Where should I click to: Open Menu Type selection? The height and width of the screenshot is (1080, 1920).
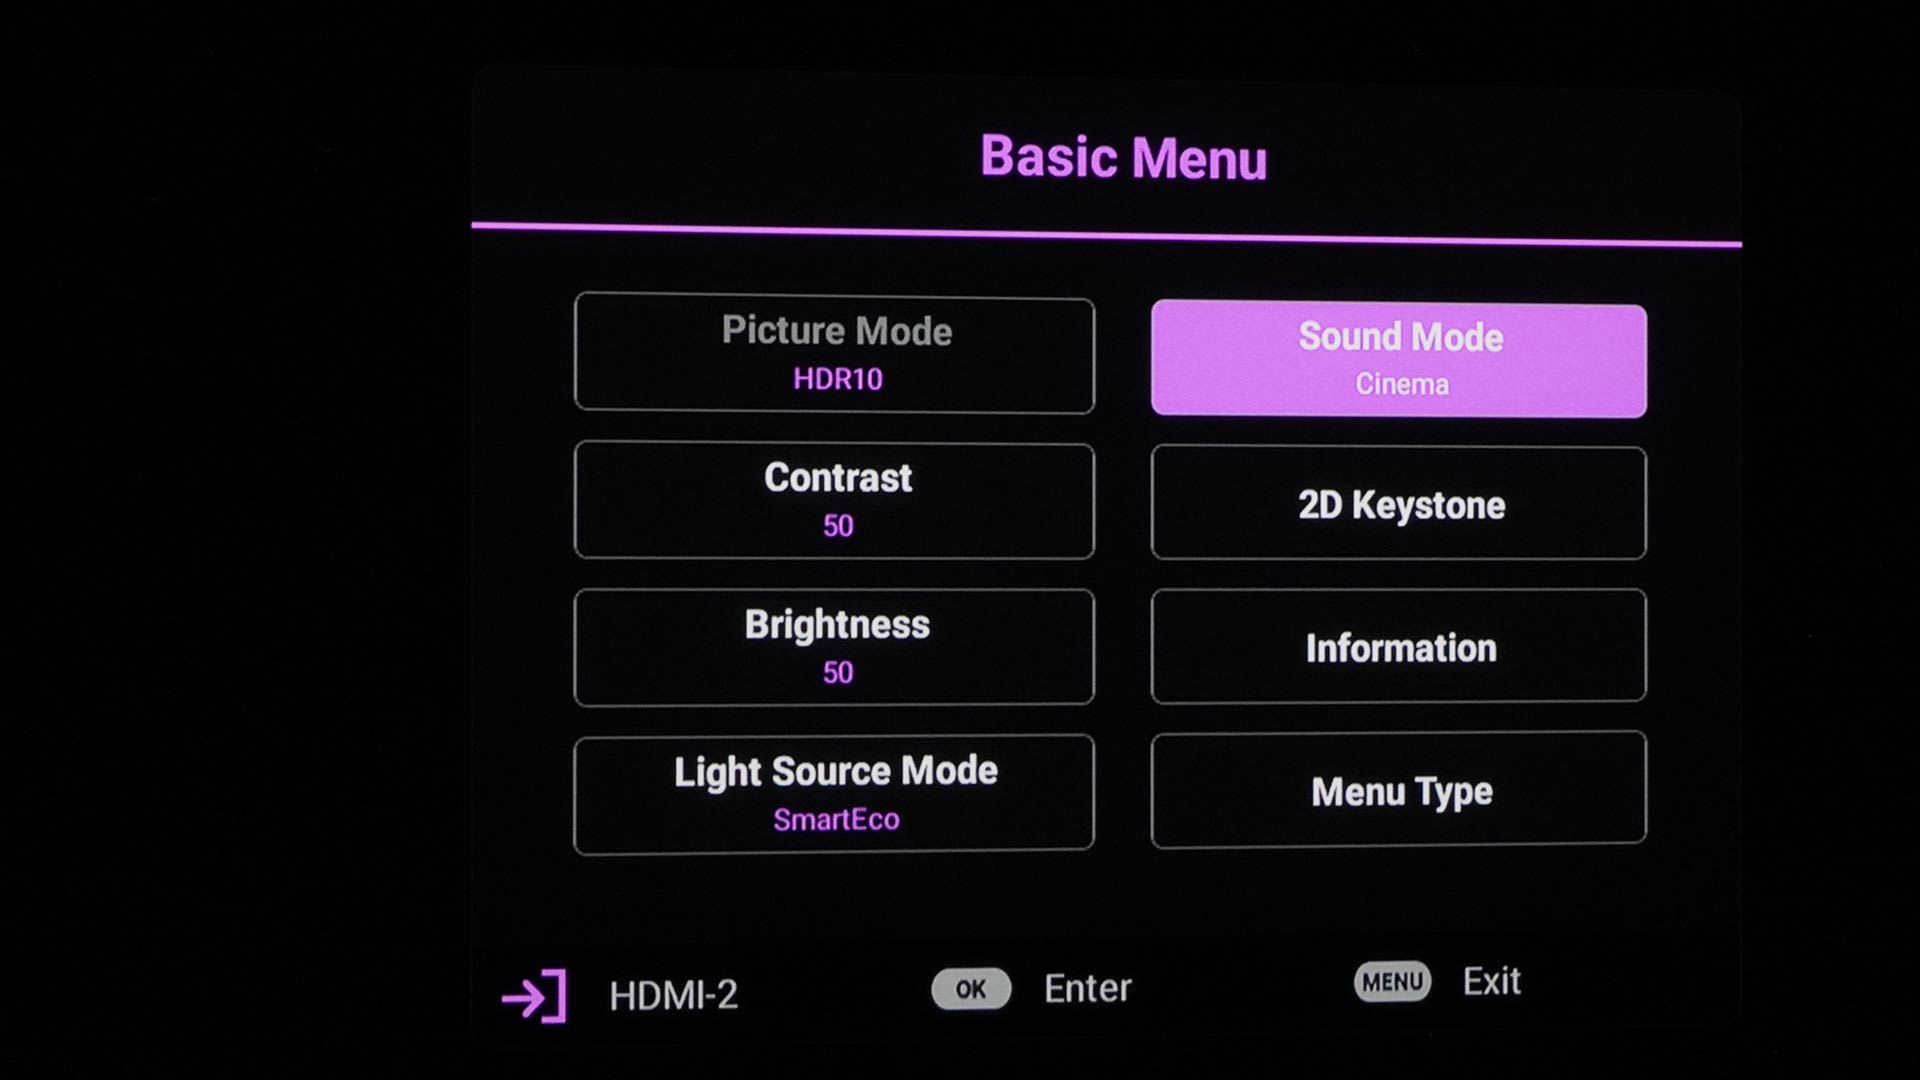coord(1399,789)
